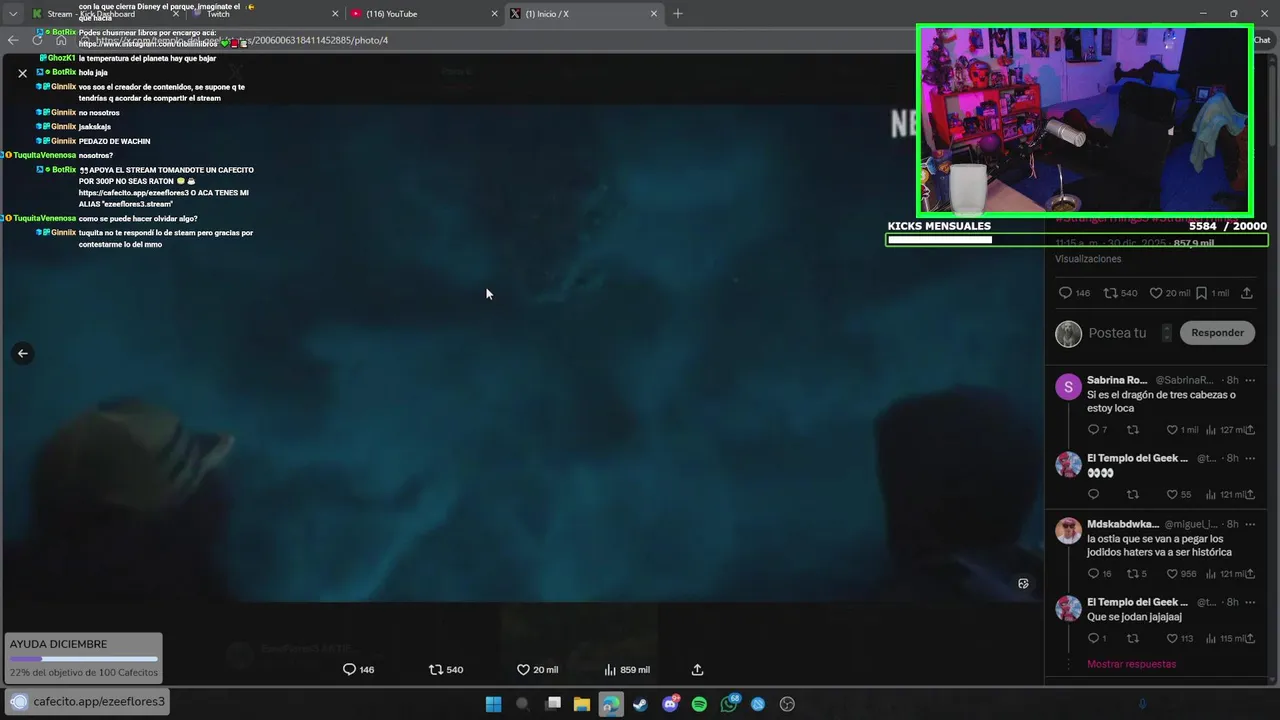Open Steam from the taskbar

pos(640,704)
